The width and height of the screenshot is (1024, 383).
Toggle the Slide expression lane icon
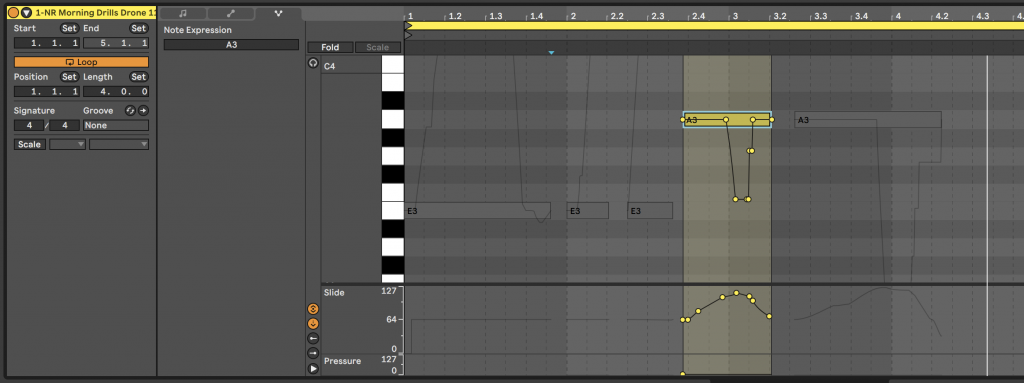pyautogui.click(x=313, y=308)
